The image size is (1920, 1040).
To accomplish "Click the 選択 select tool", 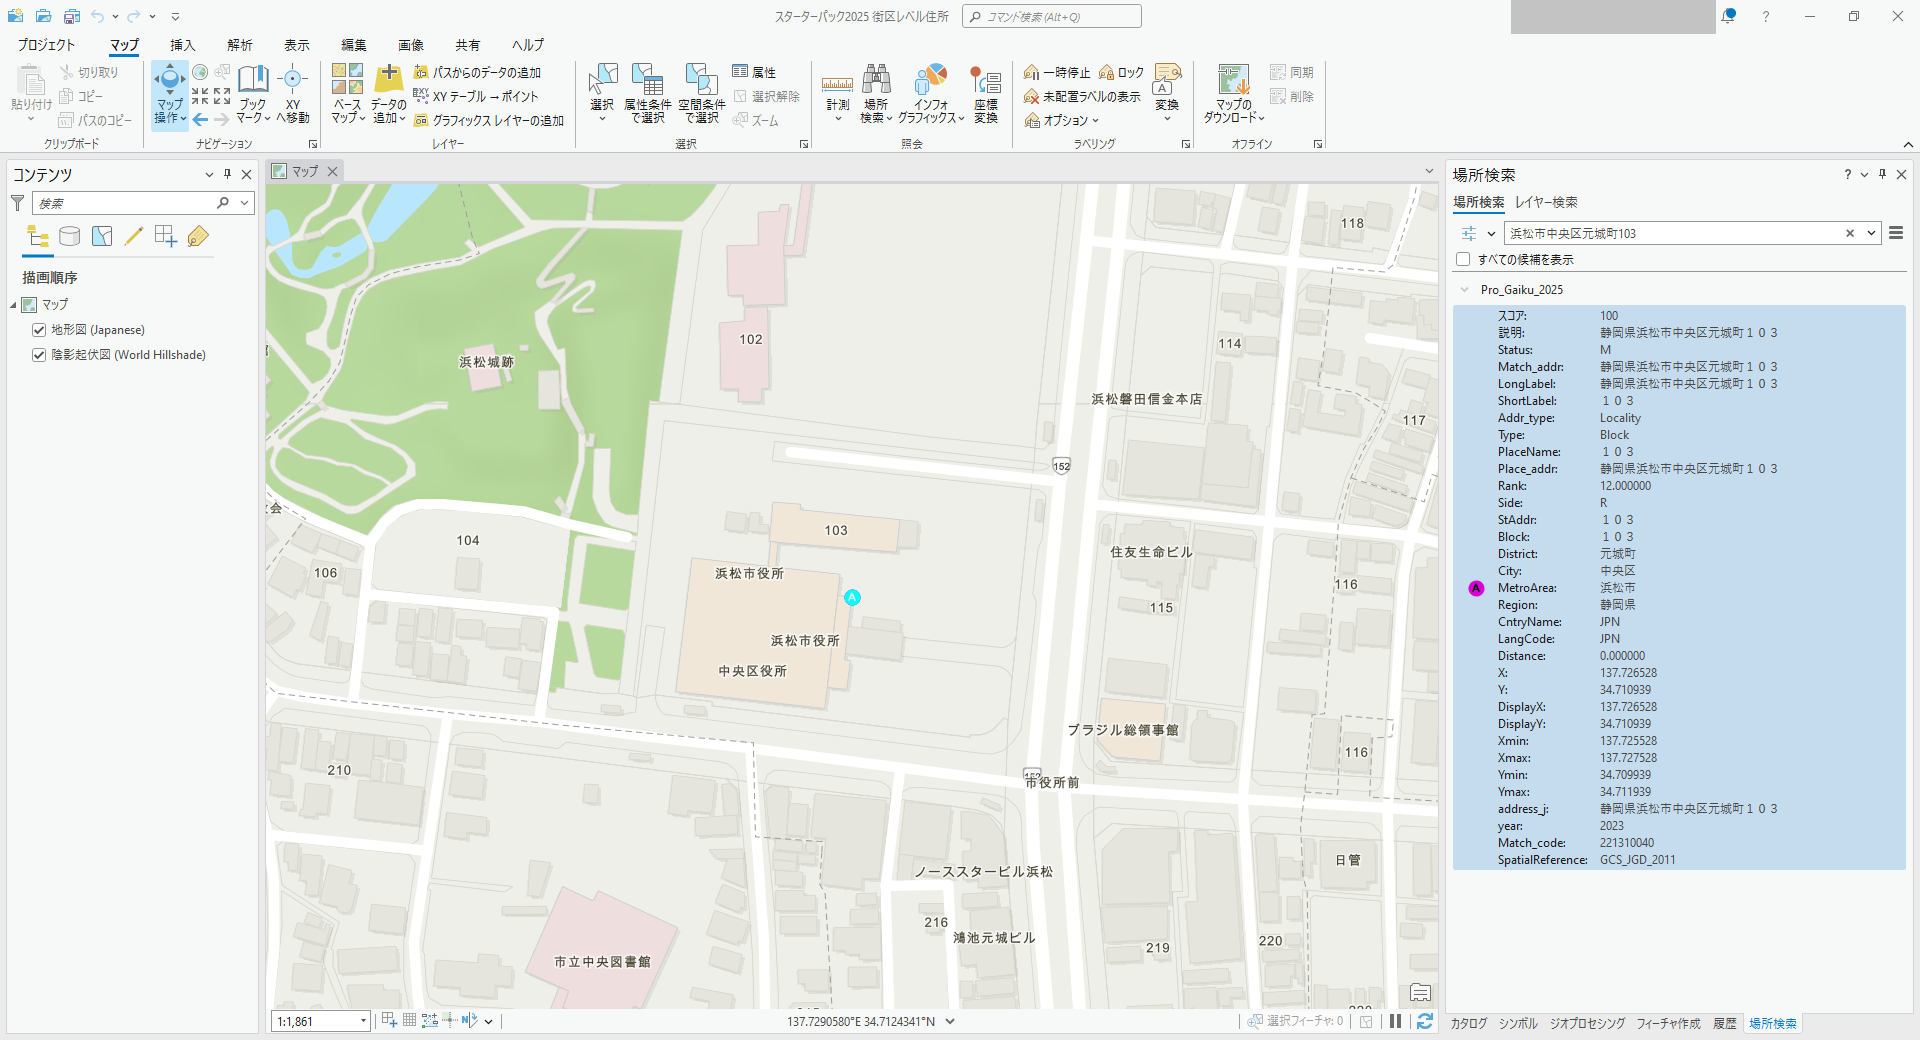I will (602, 94).
